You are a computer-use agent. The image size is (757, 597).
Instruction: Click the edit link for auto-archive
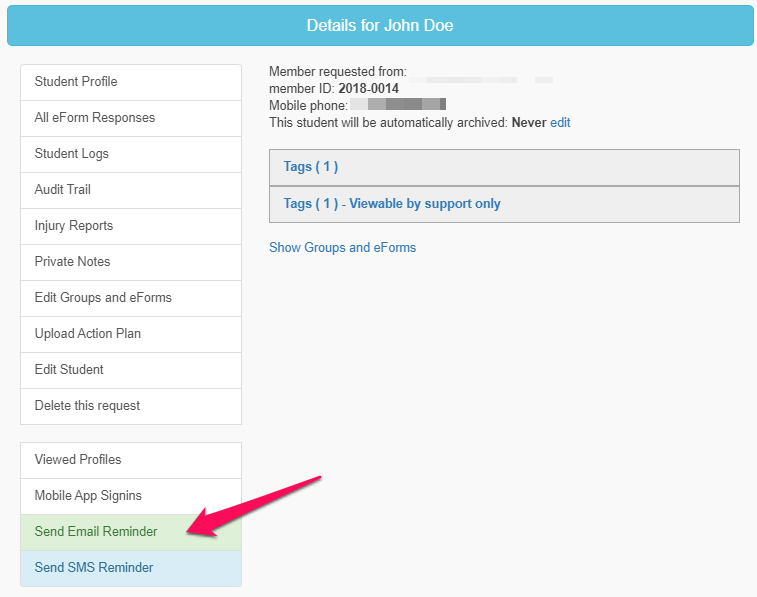(560, 123)
